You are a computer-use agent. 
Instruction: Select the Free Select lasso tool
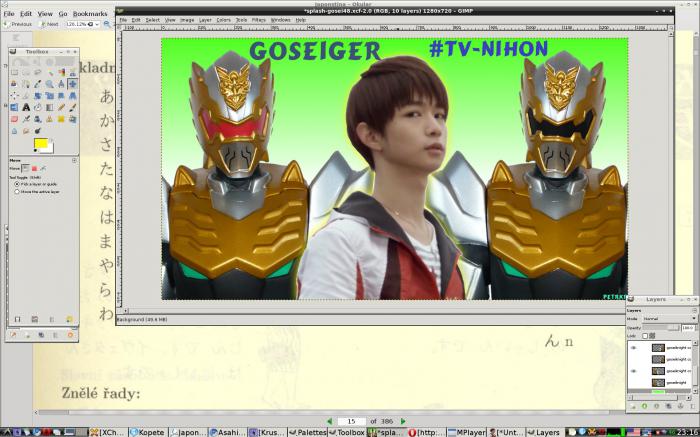[38, 72]
